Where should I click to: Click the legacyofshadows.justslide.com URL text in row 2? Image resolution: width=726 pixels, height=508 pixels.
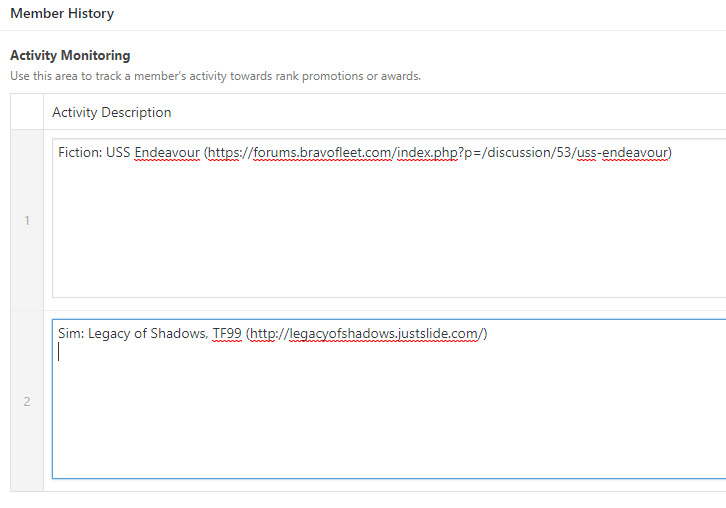pyautogui.click(x=367, y=333)
